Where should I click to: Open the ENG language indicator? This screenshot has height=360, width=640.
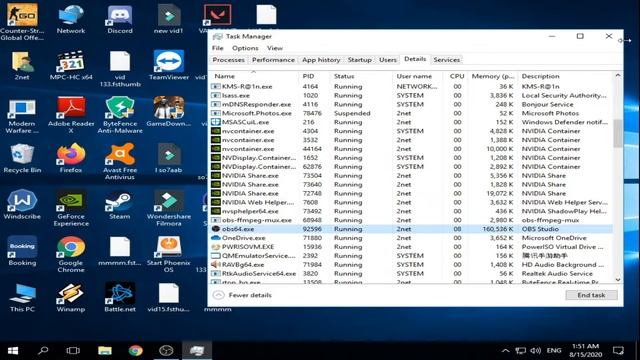coord(553,351)
